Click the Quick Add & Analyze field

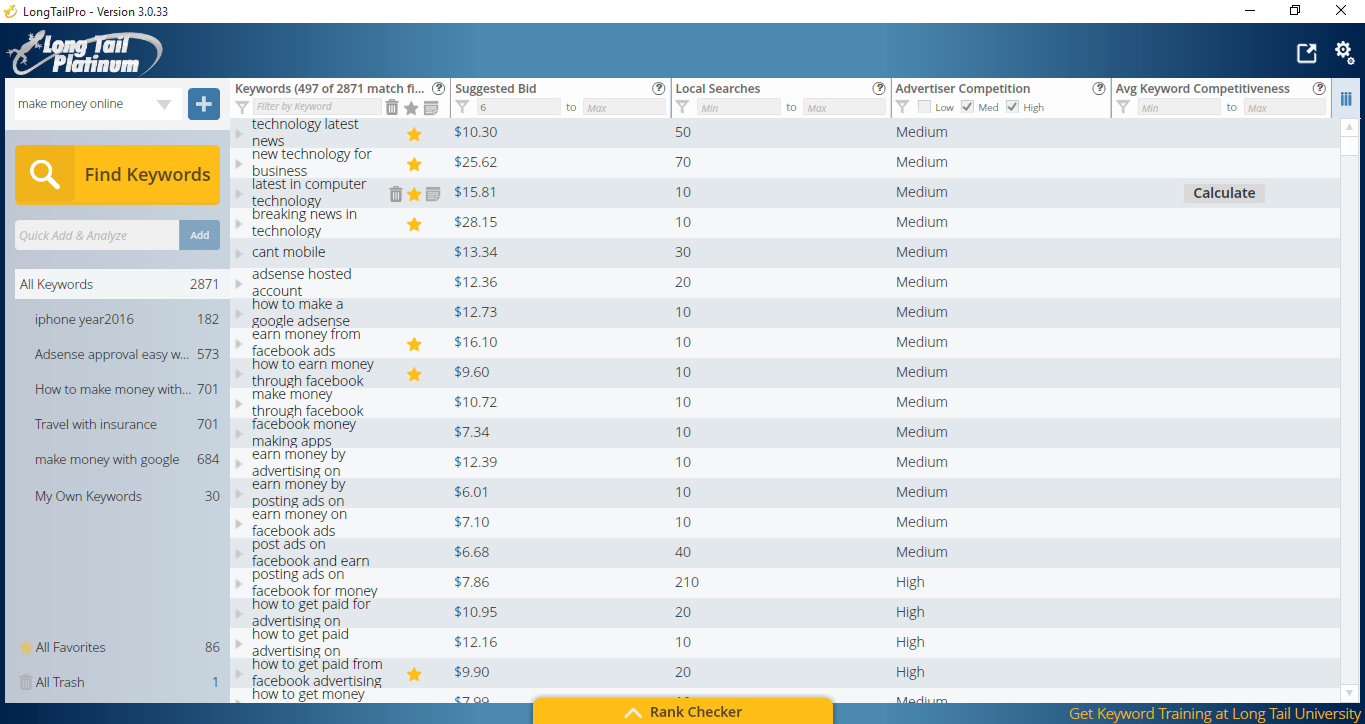(x=97, y=235)
